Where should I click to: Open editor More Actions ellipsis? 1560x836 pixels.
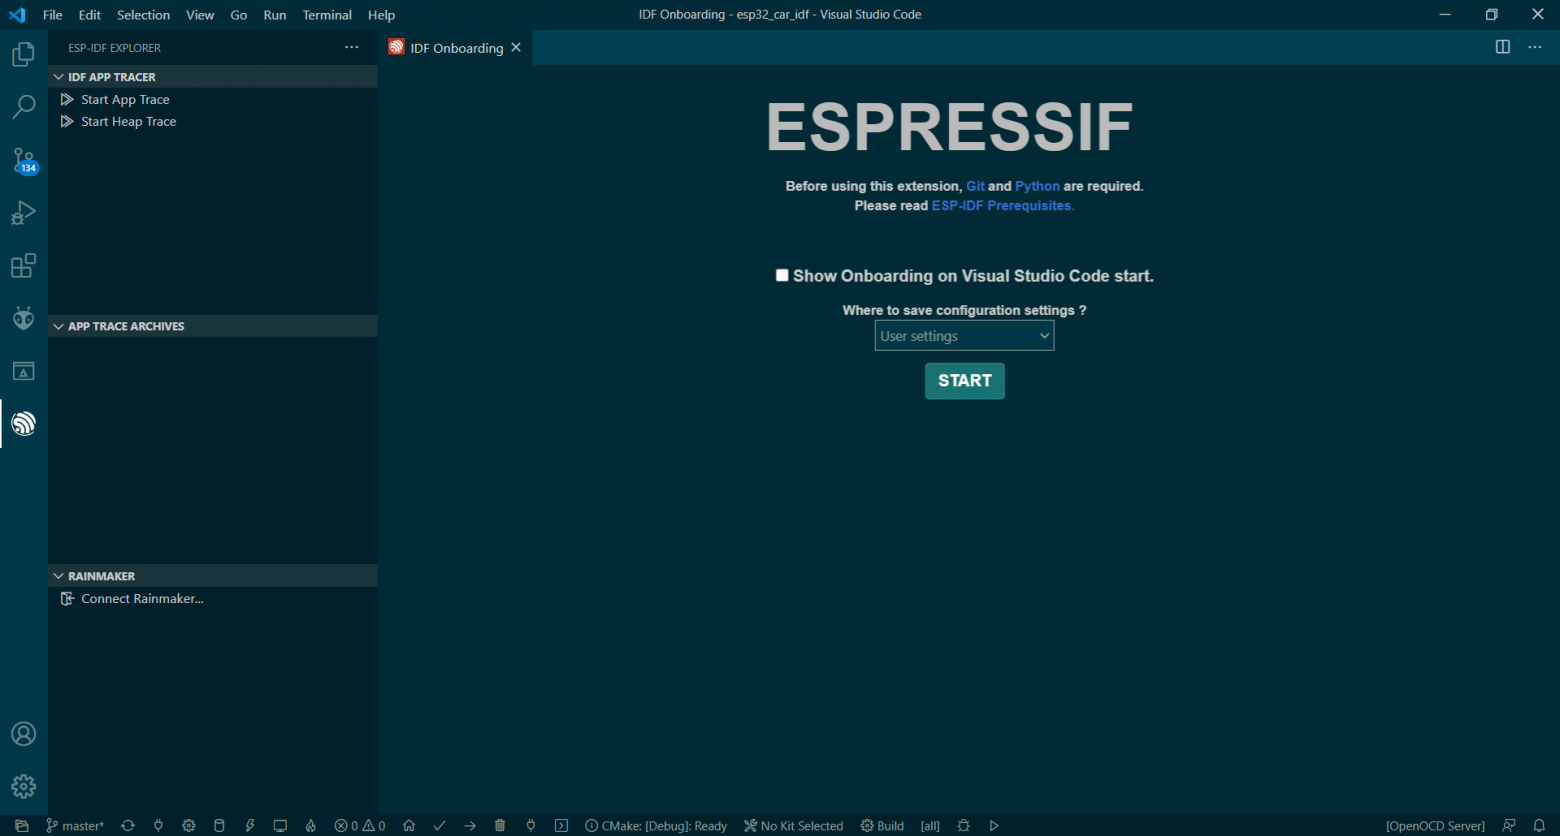coord(1535,47)
